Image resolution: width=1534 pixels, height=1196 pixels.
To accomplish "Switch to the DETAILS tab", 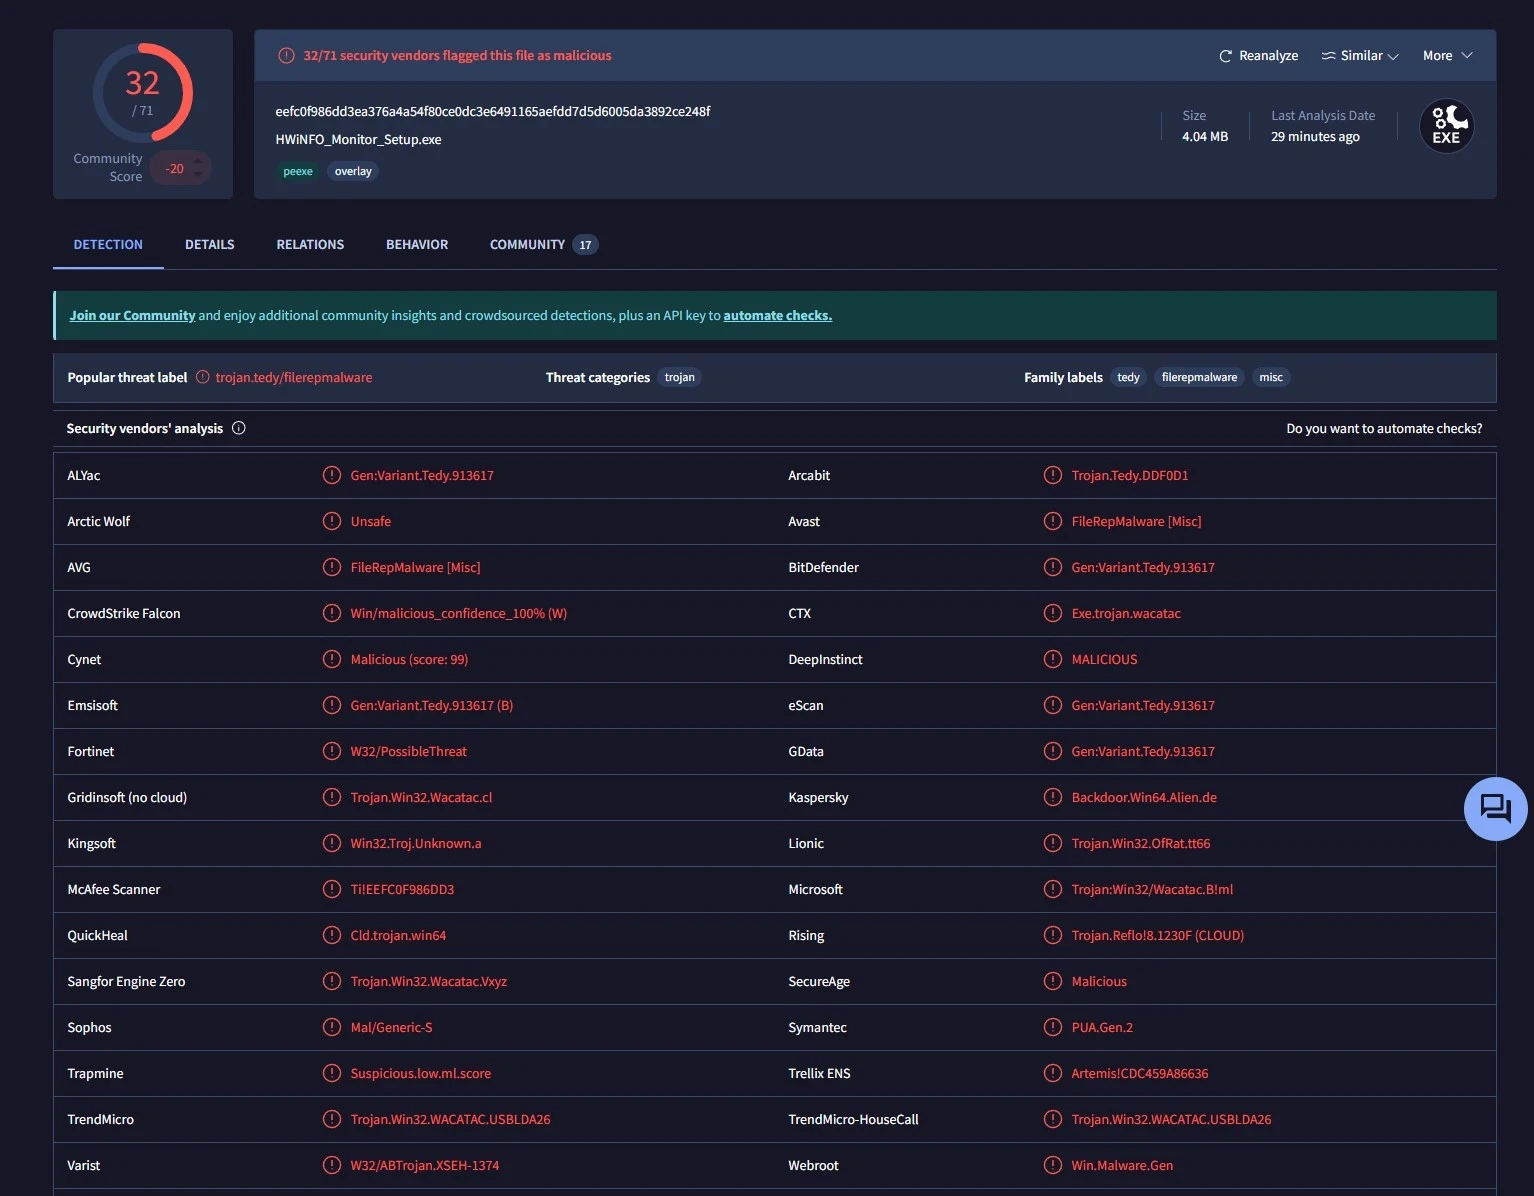I will tap(209, 244).
